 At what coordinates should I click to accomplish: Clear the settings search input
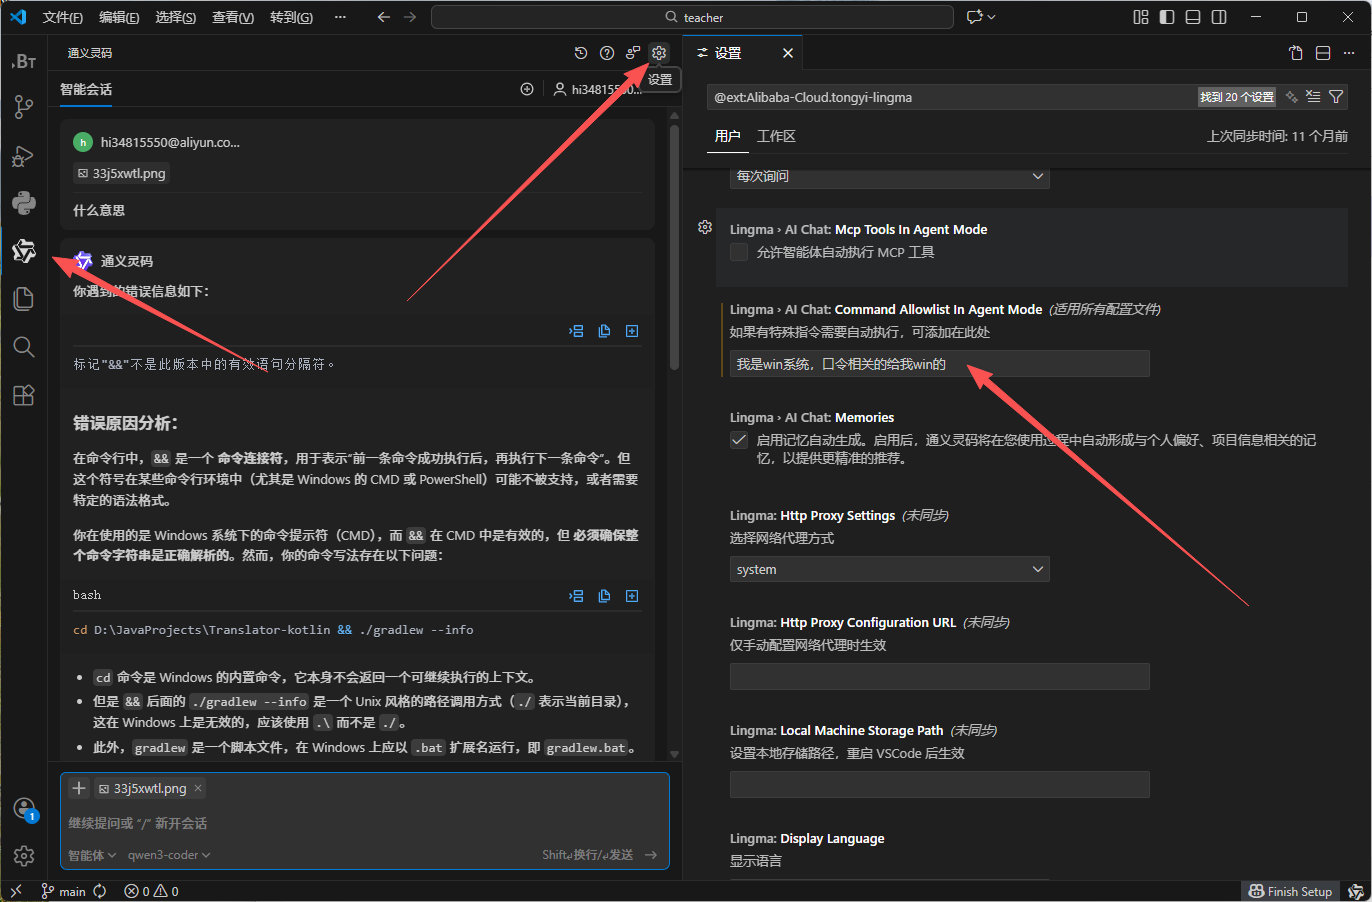tap(1313, 97)
